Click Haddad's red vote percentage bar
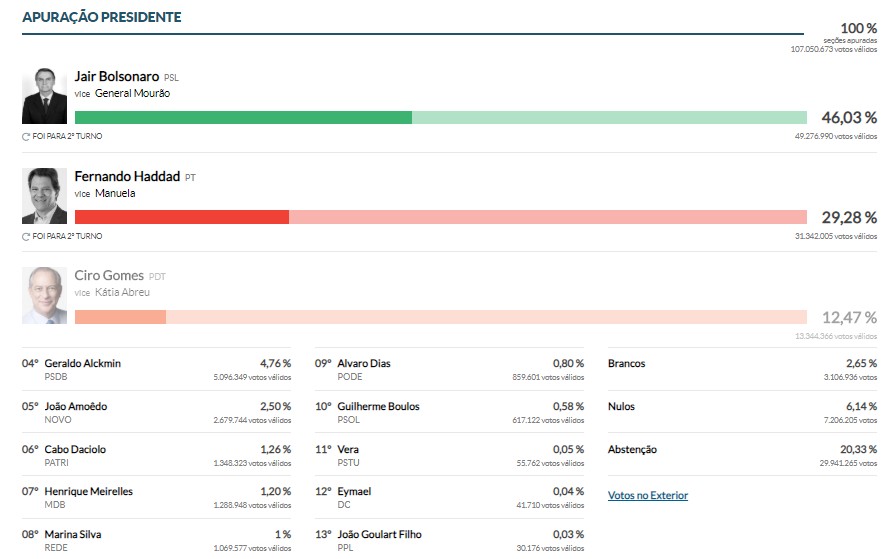Image resolution: width=887 pixels, height=559 pixels. click(181, 217)
